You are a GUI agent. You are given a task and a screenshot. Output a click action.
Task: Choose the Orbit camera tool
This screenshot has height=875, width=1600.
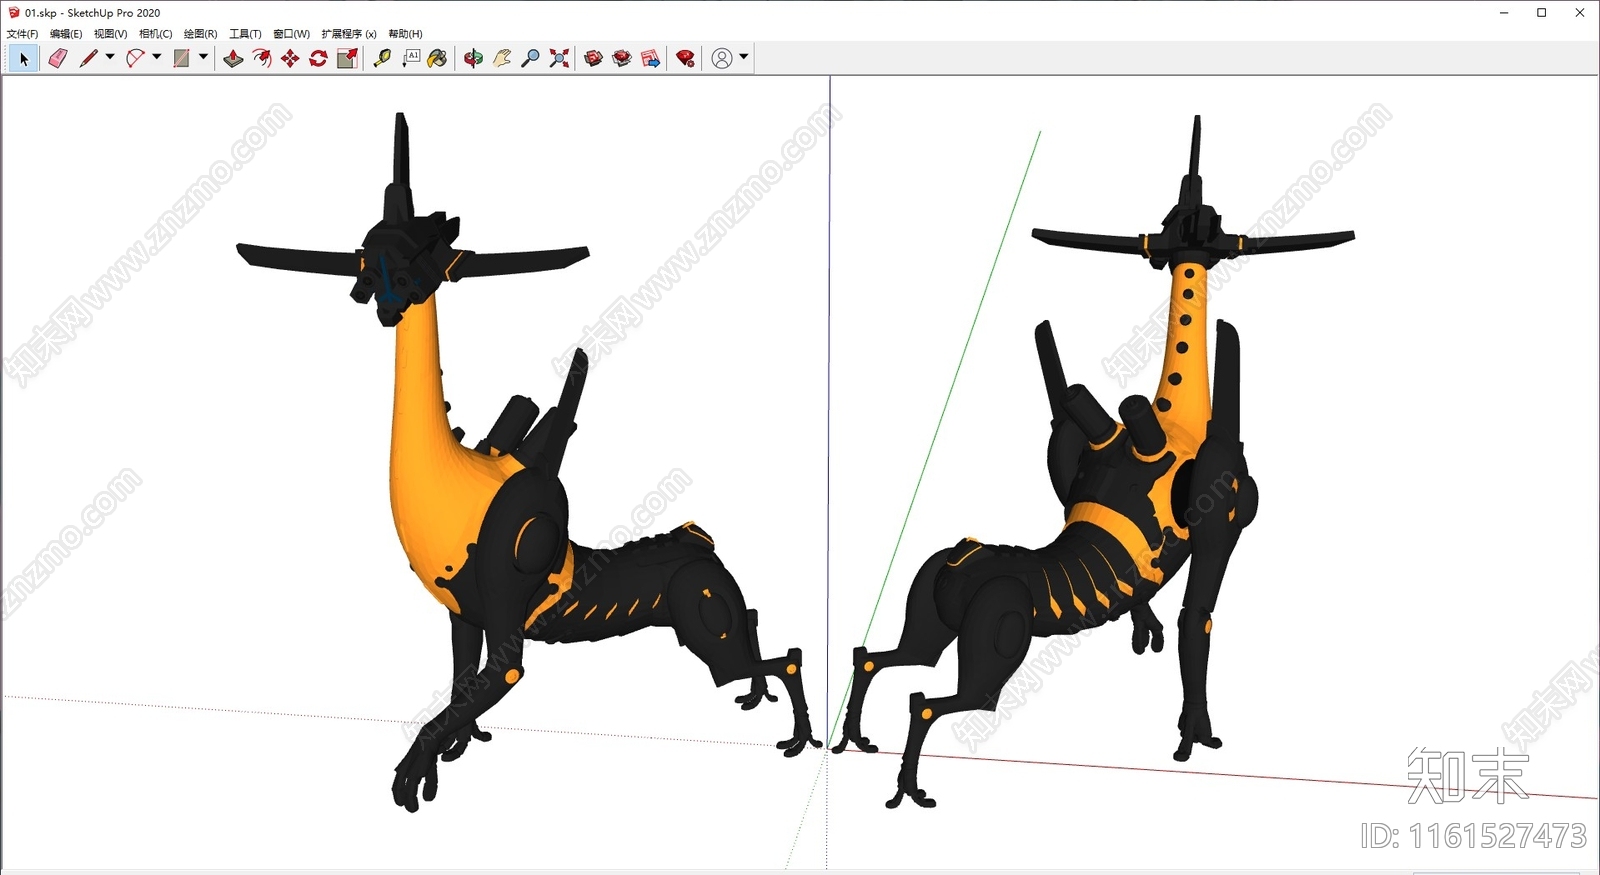click(x=473, y=59)
